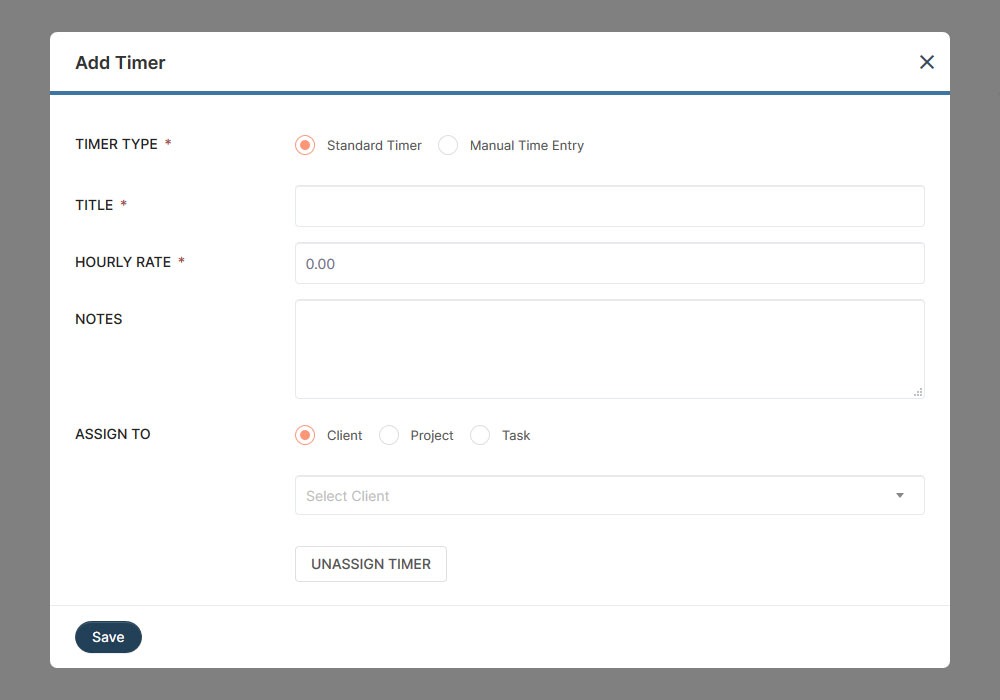Viewport: 1000px width, 700px height.
Task: Click into the Title text field
Action: point(609,206)
